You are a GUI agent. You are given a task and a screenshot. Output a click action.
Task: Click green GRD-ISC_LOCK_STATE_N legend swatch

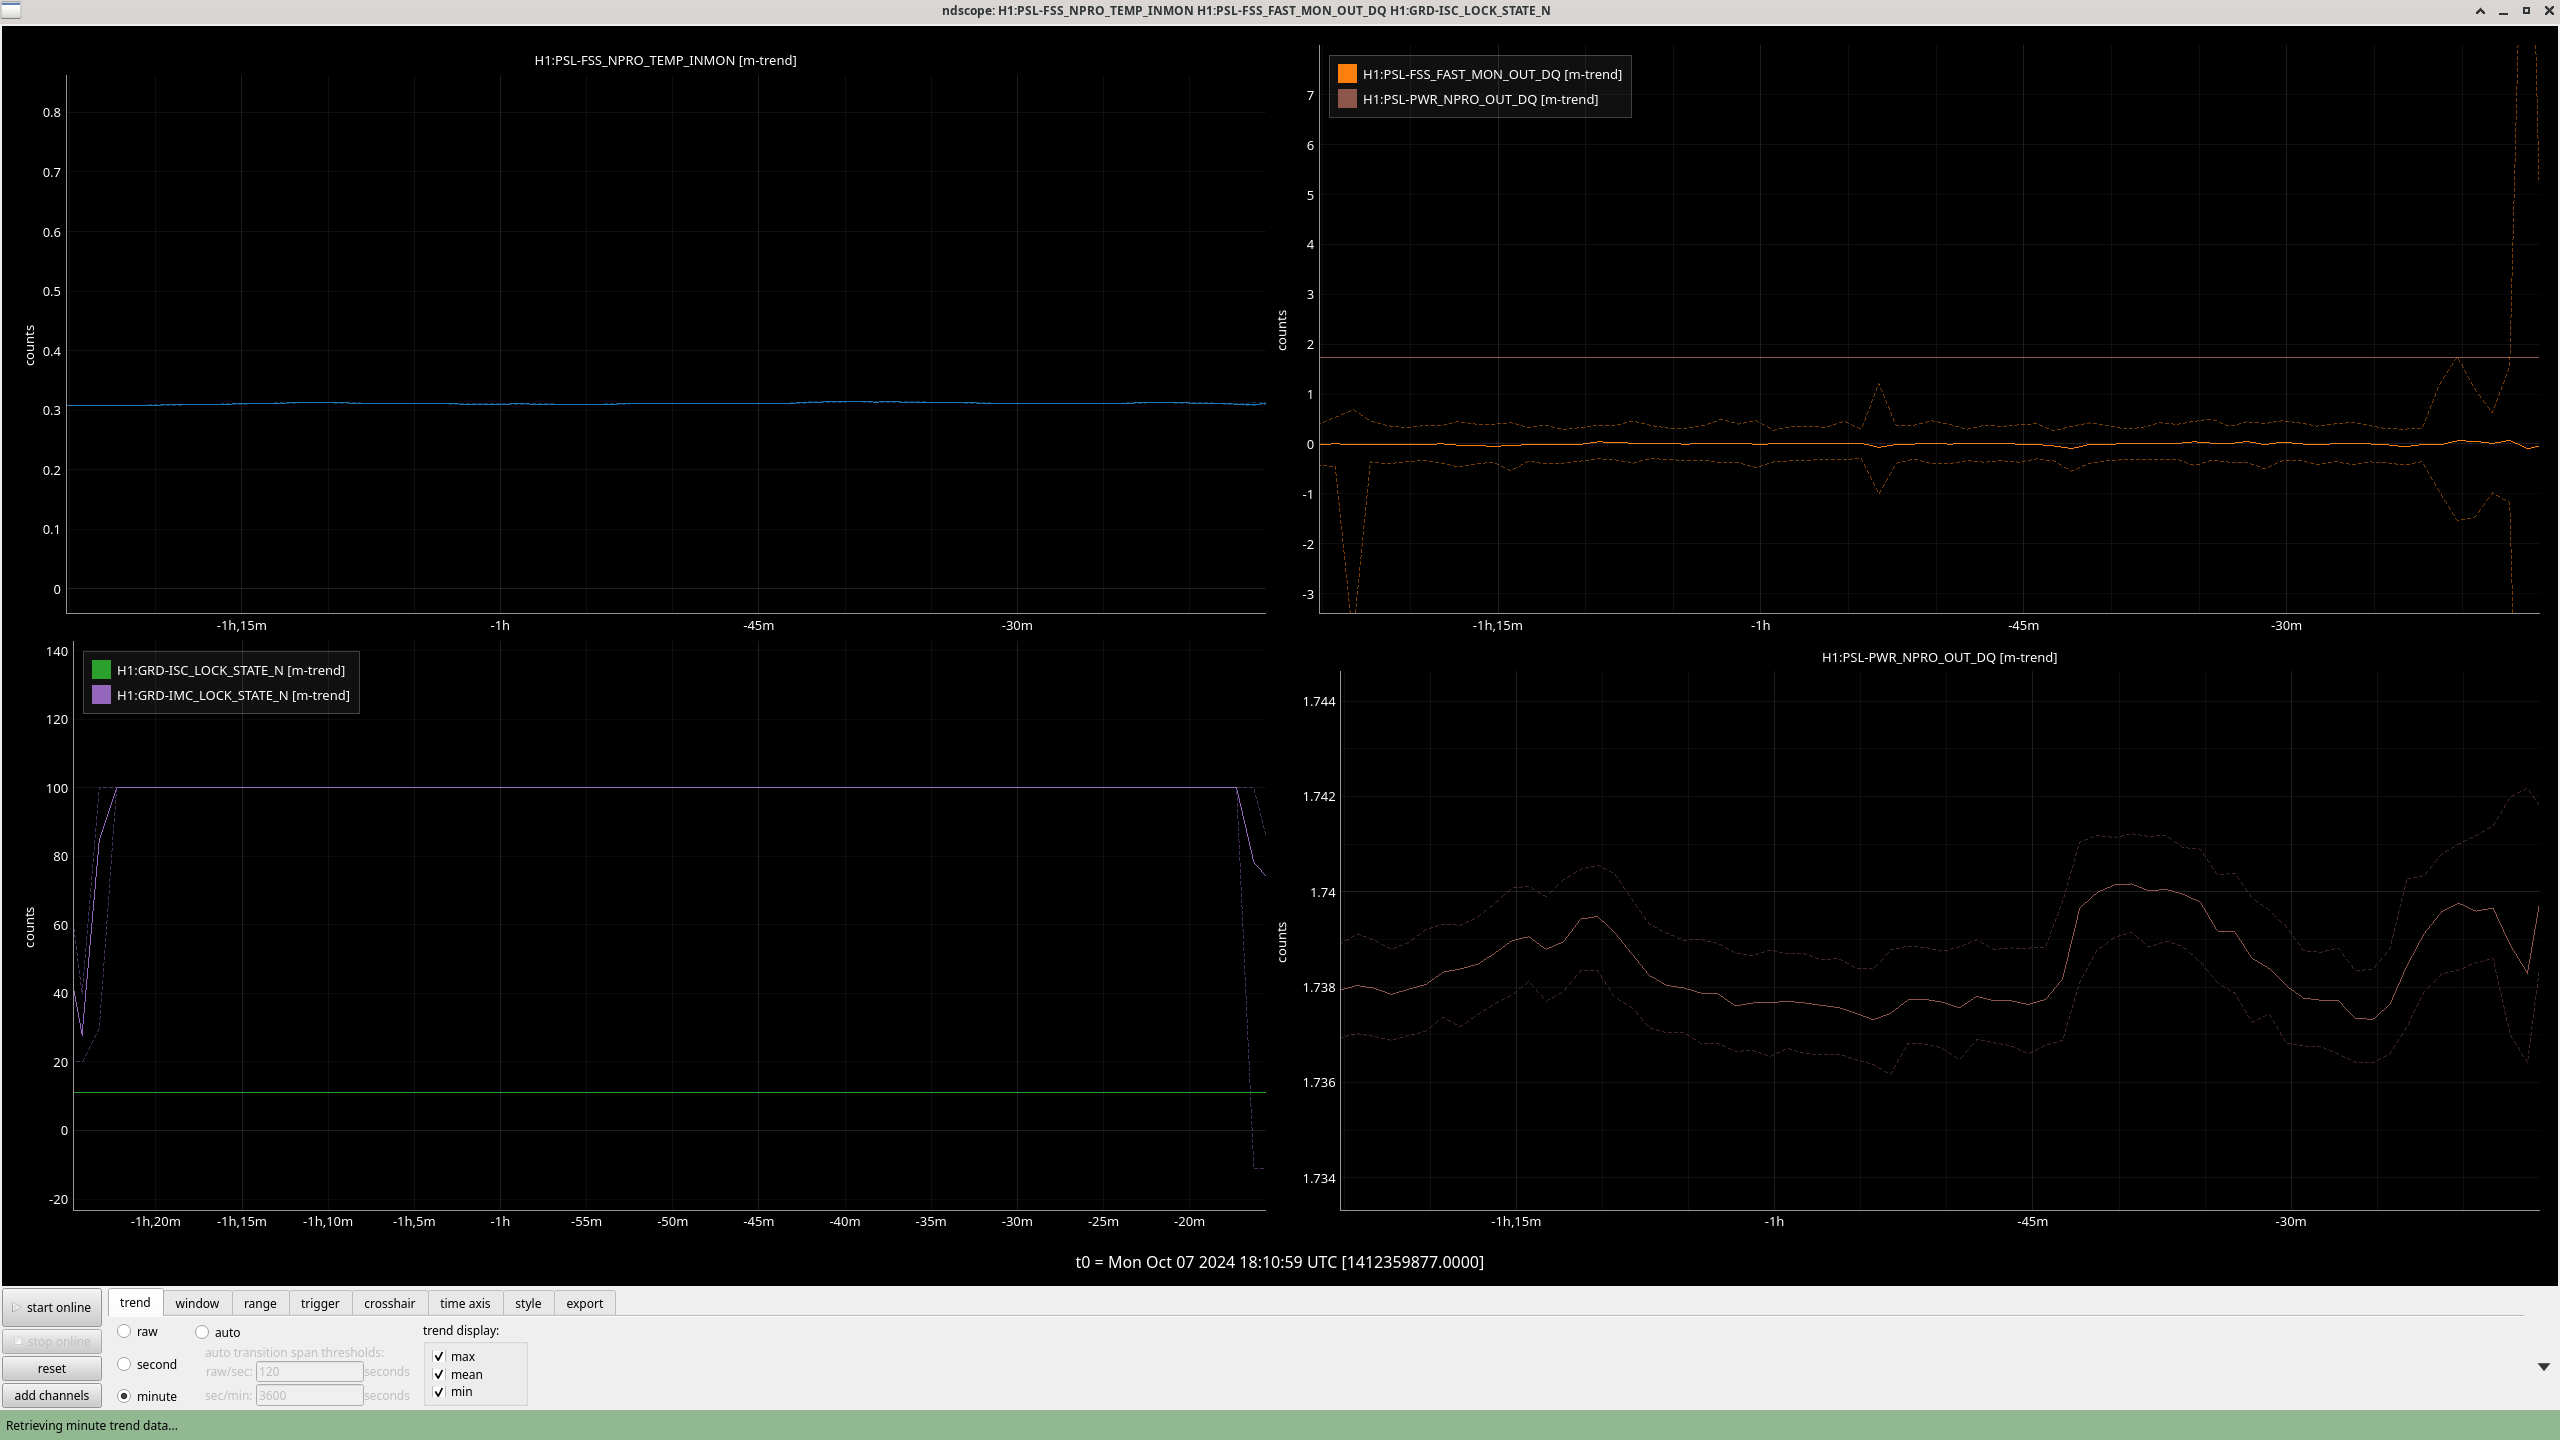click(101, 670)
